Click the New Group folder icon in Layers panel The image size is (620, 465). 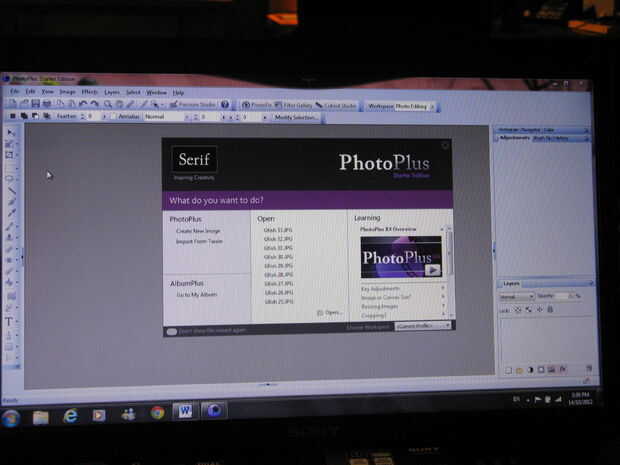pyautogui.click(x=520, y=370)
